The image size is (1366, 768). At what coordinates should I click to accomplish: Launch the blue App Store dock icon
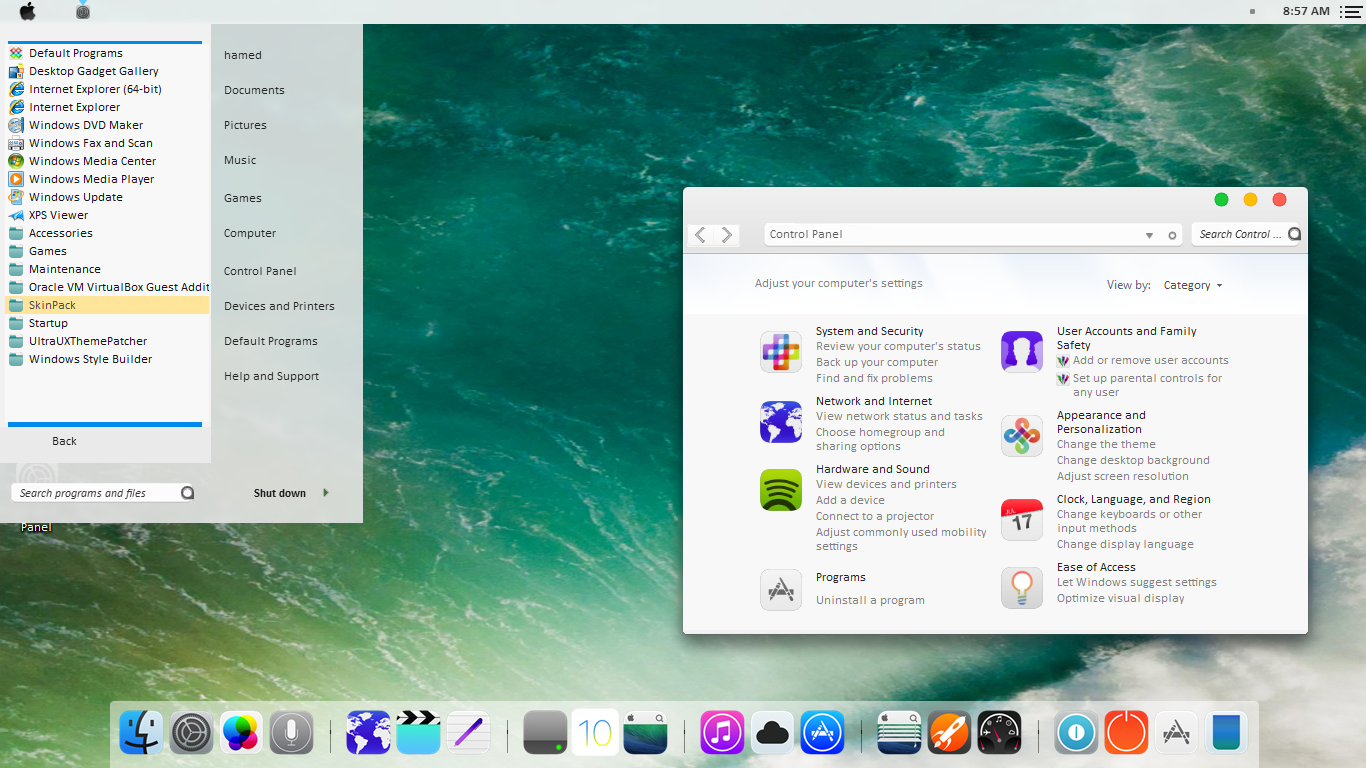pos(822,733)
